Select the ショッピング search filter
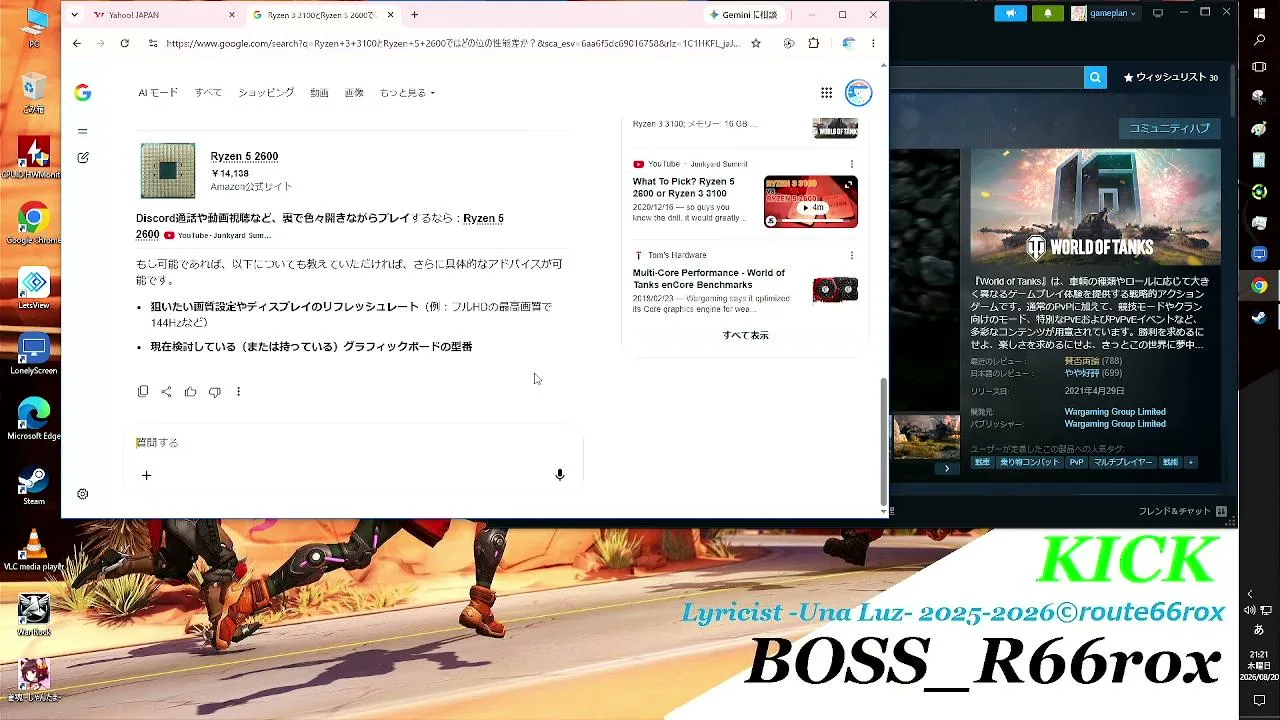 (266, 93)
